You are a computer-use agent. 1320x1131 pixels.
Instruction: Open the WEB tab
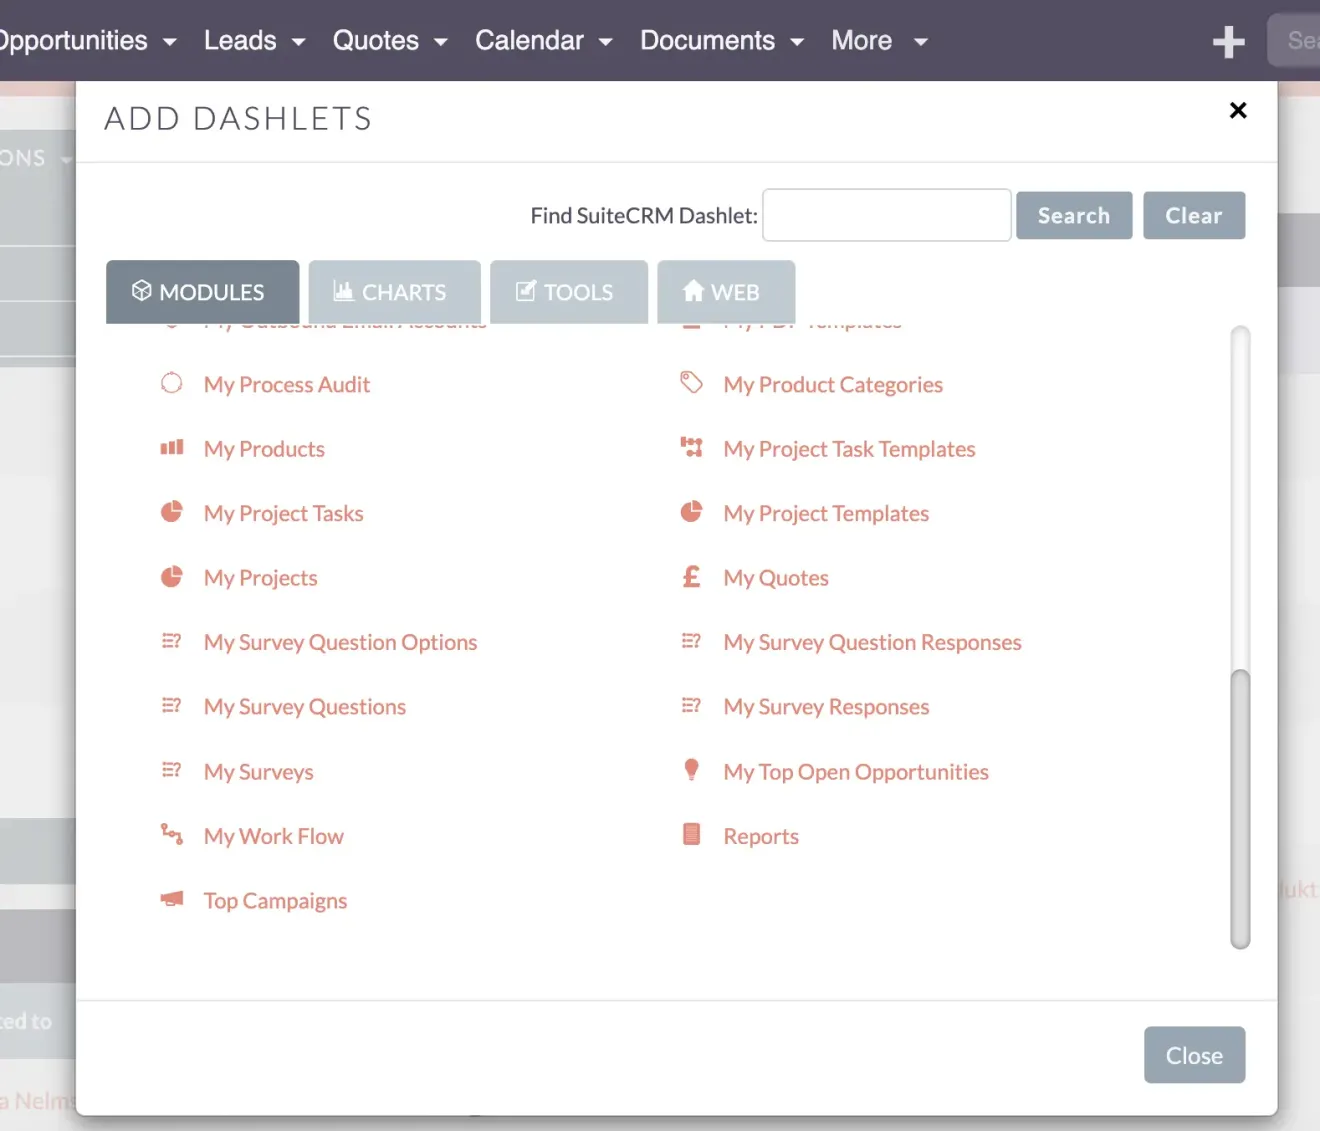(x=725, y=291)
